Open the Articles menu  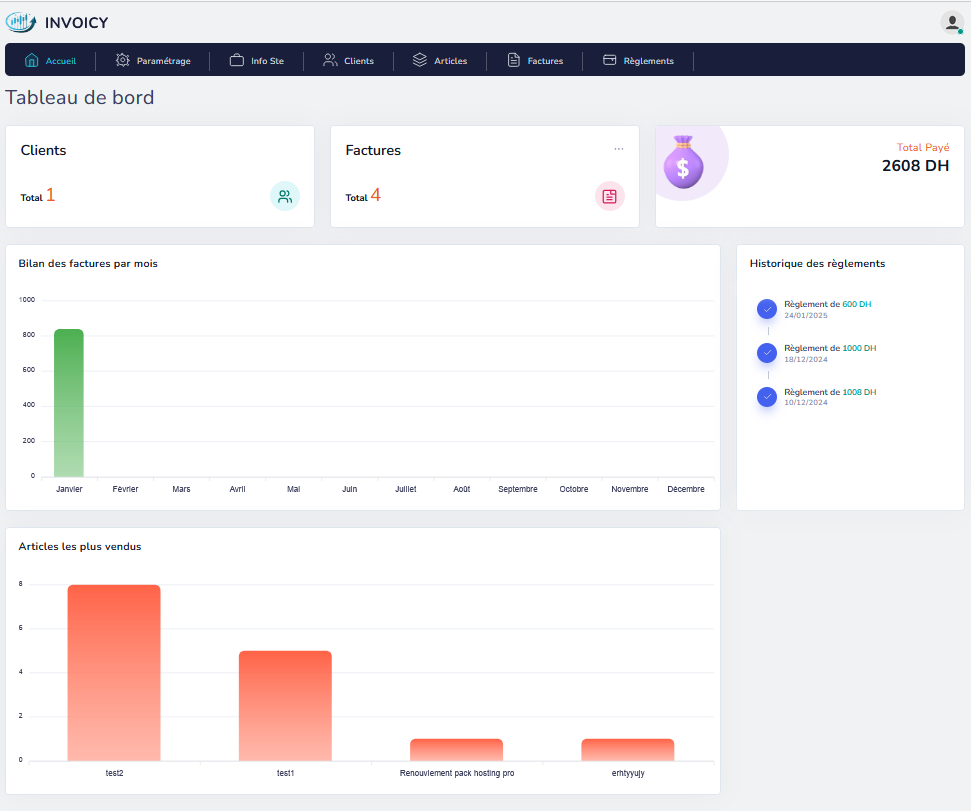(440, 61)
